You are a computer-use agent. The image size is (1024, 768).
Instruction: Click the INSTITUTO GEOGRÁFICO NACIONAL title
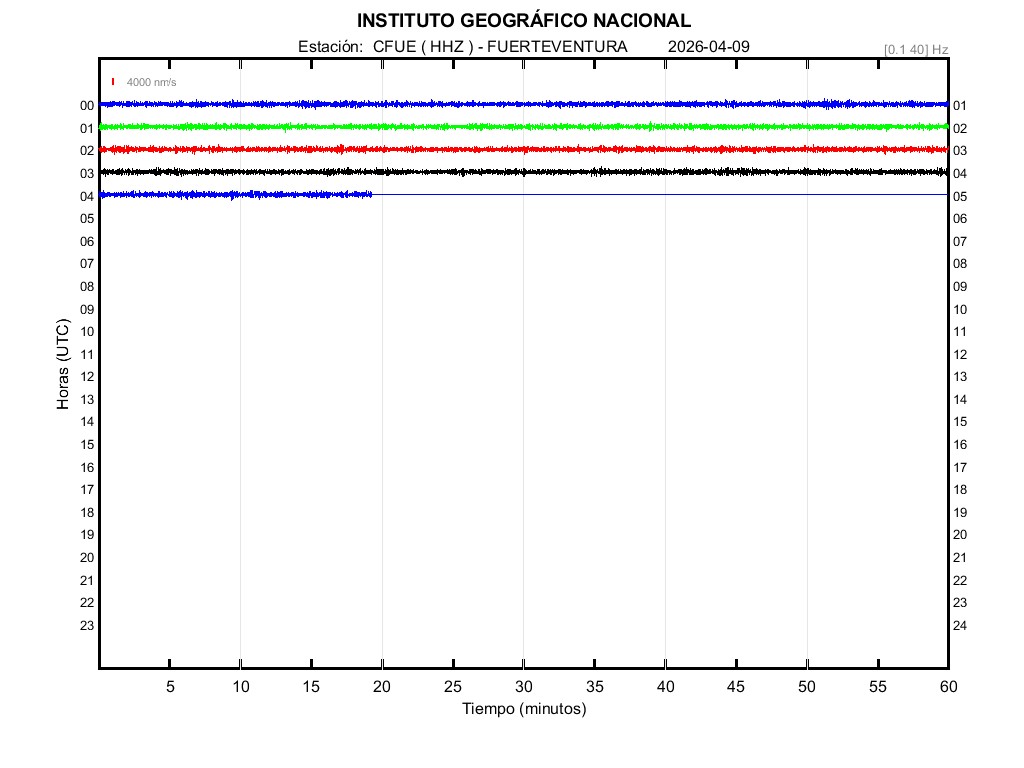tap(523, 21)
